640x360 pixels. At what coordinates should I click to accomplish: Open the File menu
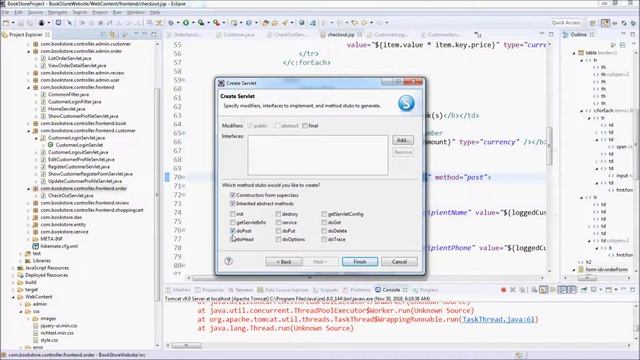[x=6, y=13]
